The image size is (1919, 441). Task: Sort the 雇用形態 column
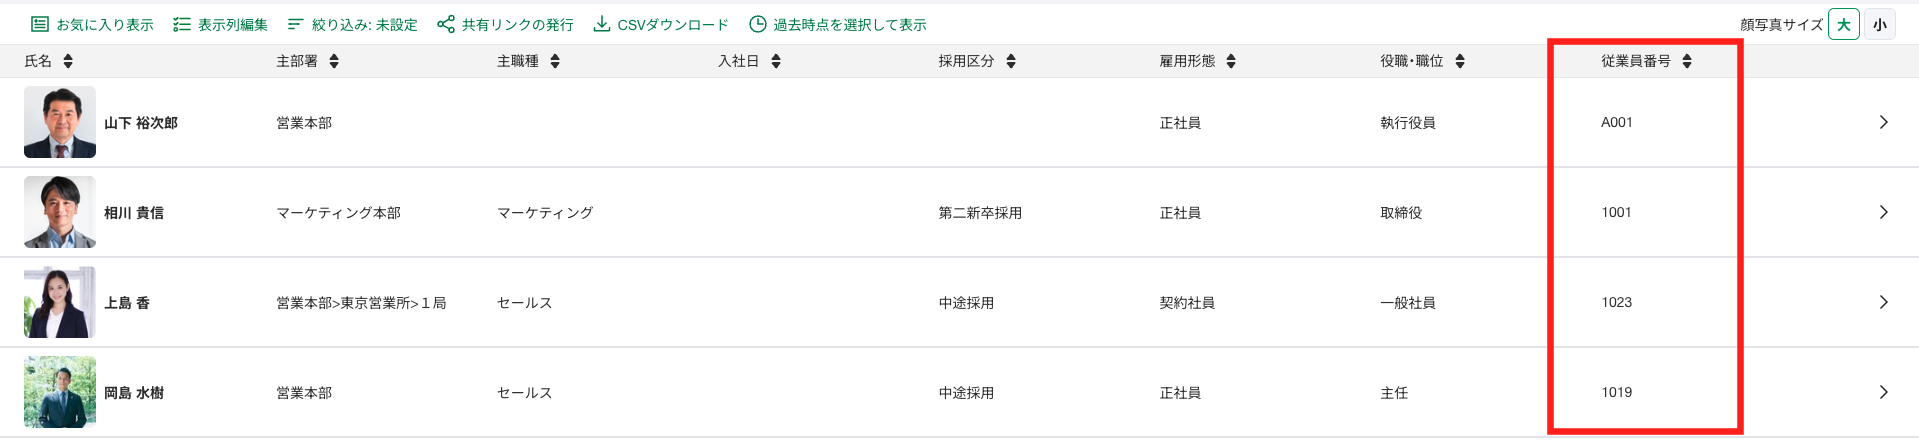pos(1231,61)
